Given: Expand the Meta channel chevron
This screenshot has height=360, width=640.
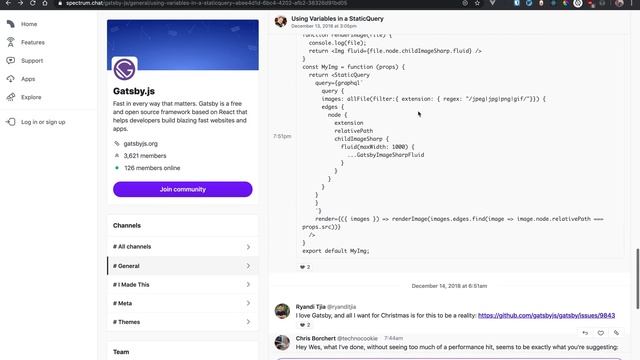Looking at the screenshot, I should (248, 303).
